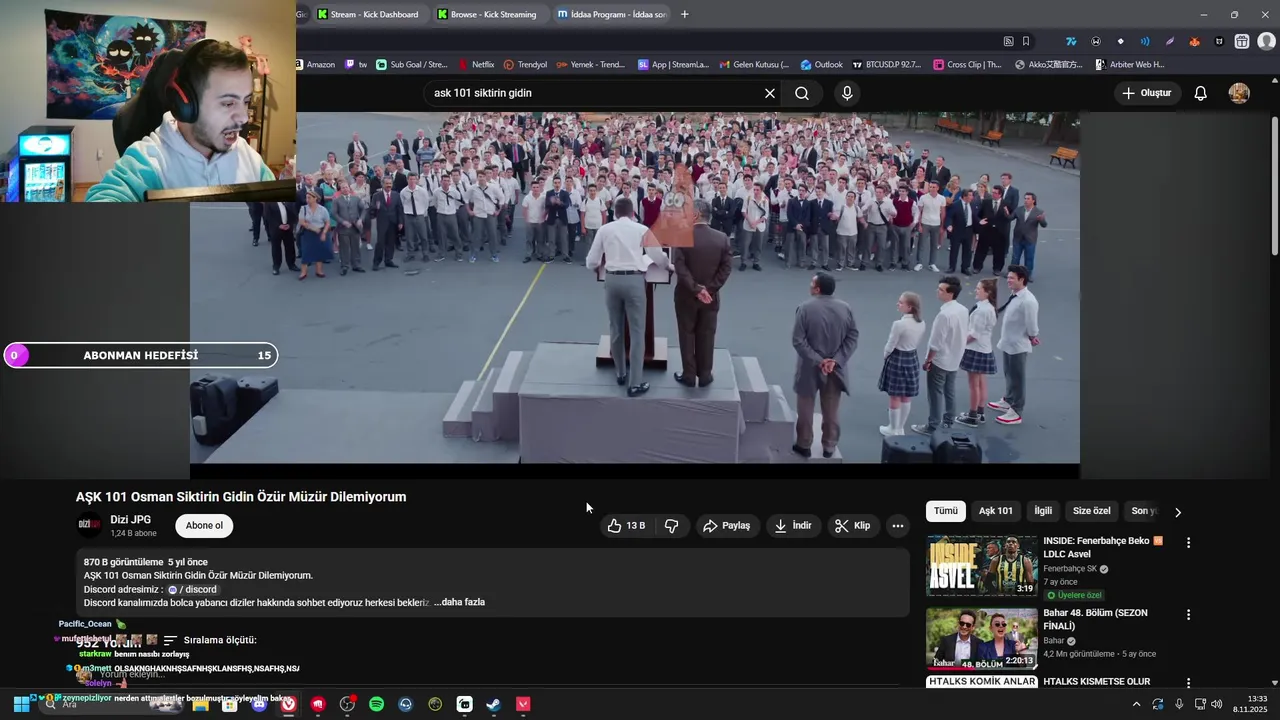The height and width of the screenshot is (720, 1280).
Task: Open more actions three-dot menu under video
Action: 898,526
